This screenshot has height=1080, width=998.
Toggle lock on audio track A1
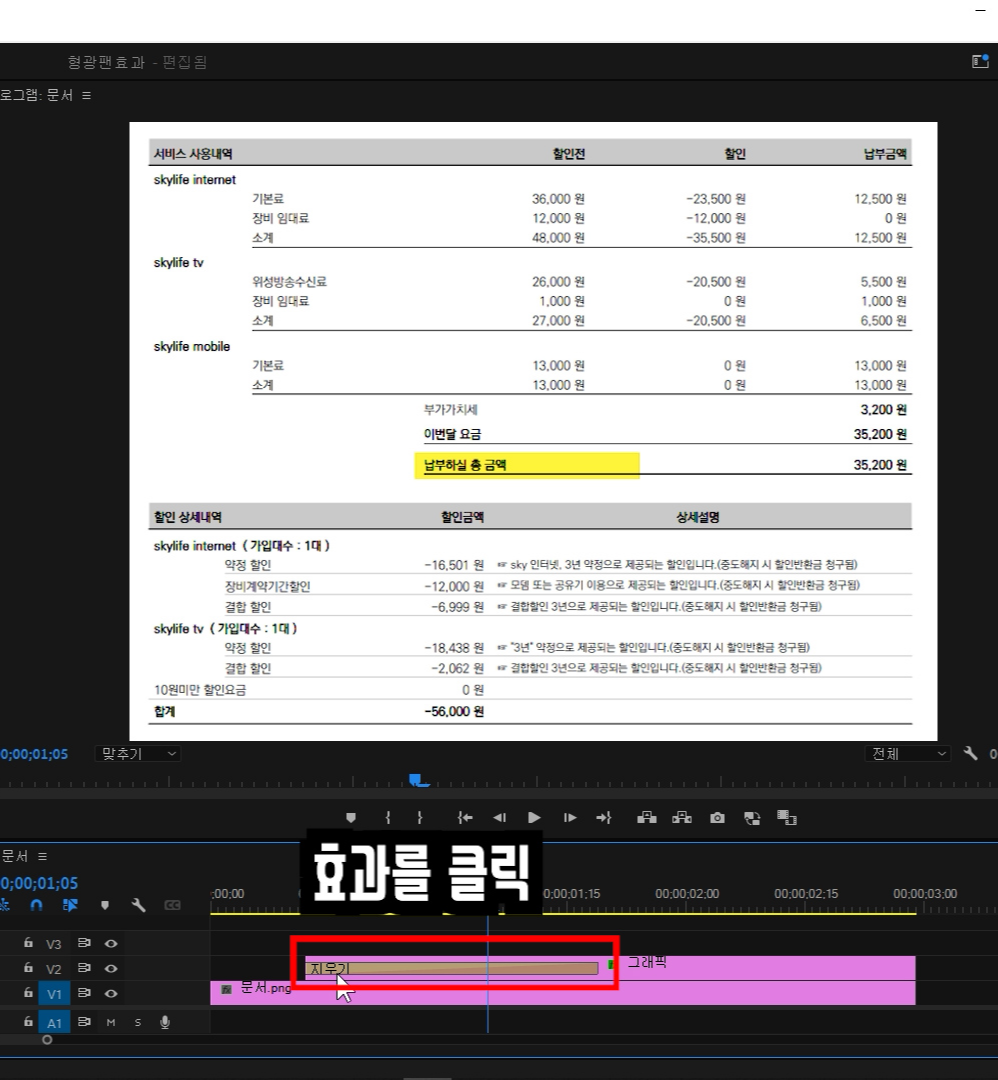click(28, 1021)
